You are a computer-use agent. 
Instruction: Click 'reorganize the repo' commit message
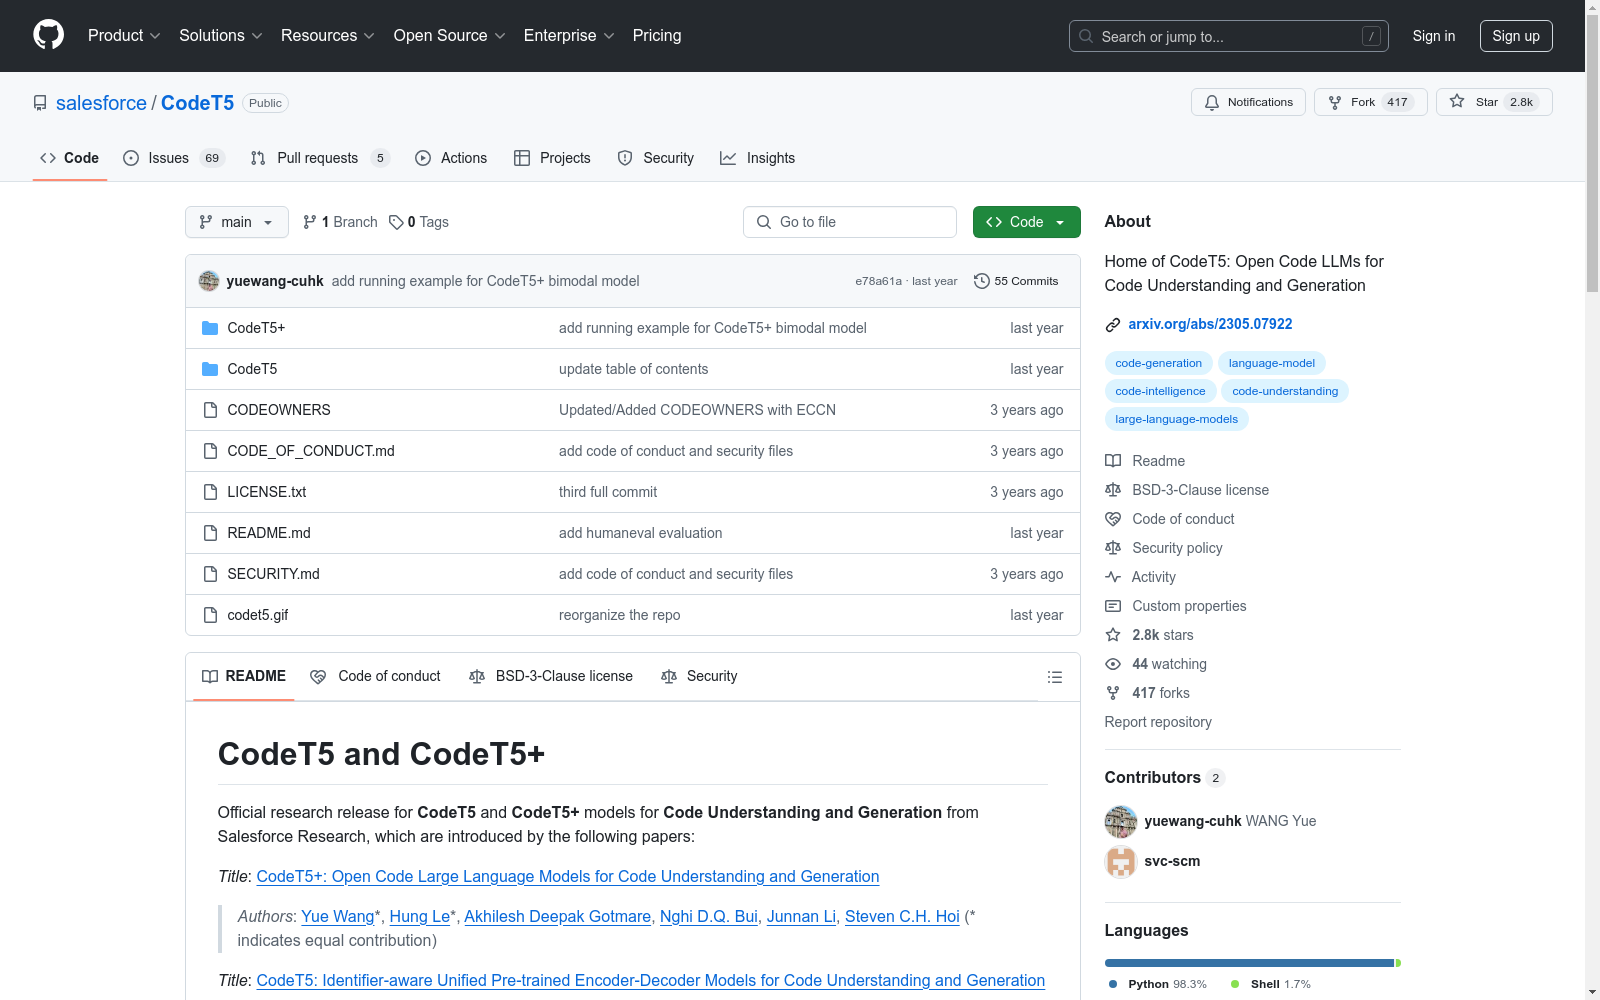point(619,615)
